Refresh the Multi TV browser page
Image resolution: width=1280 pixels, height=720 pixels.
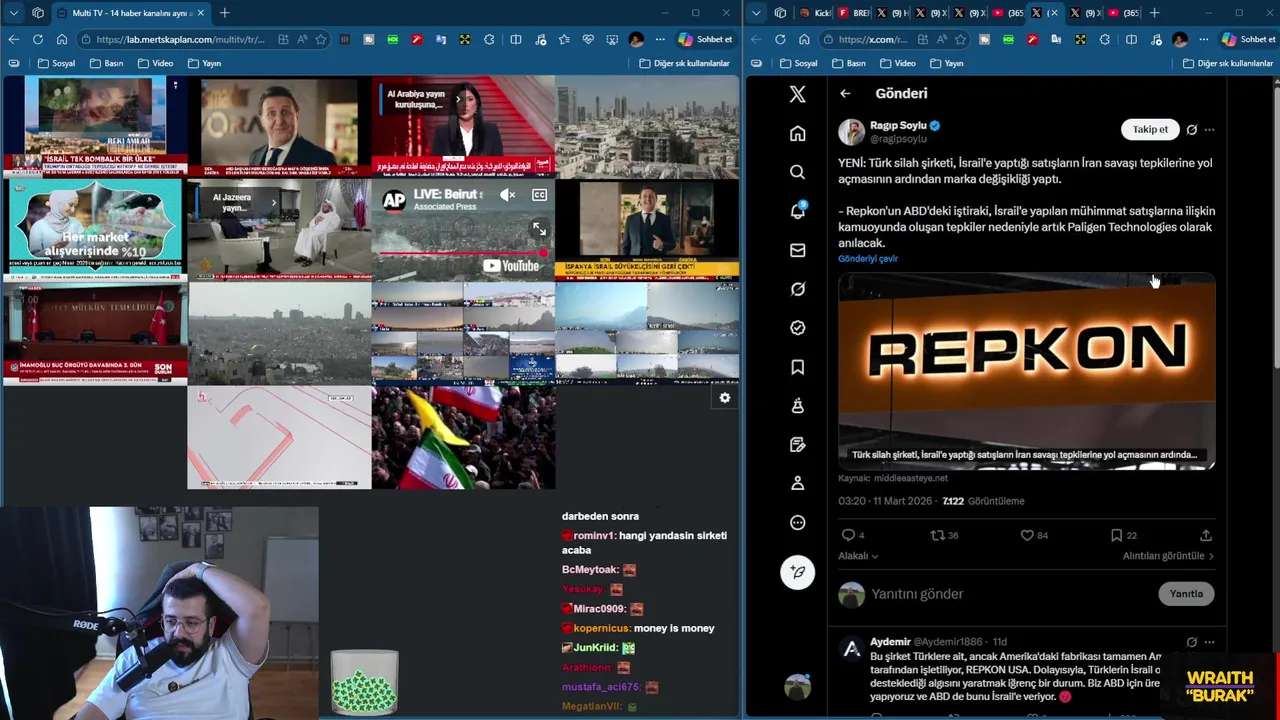click(37, 39)
